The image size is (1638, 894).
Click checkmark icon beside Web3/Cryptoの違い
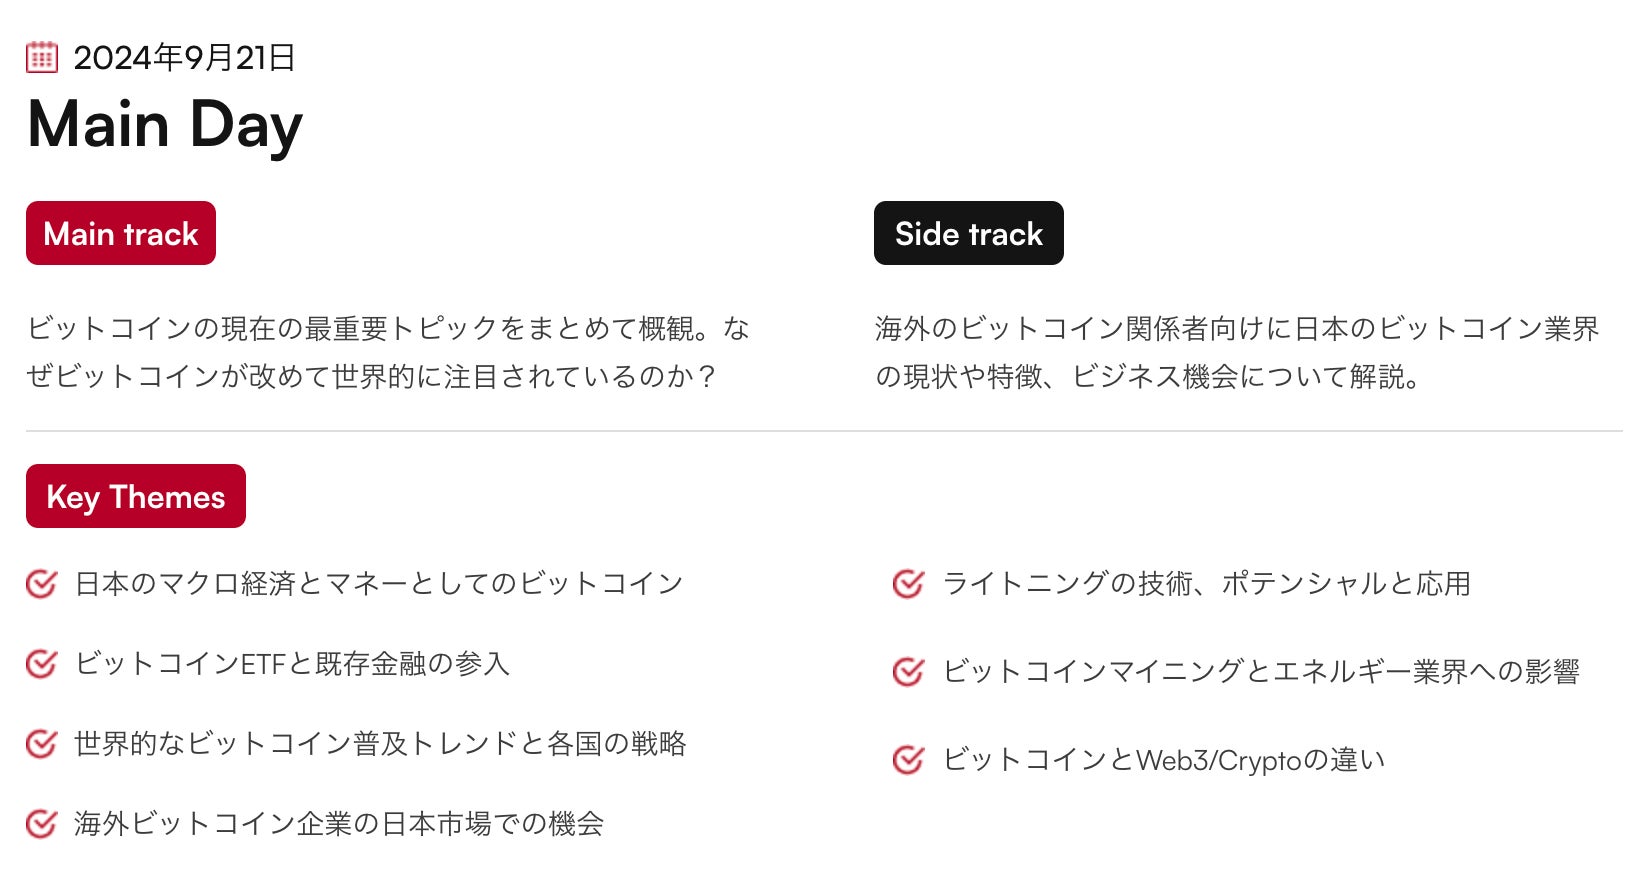click(908, 760)
